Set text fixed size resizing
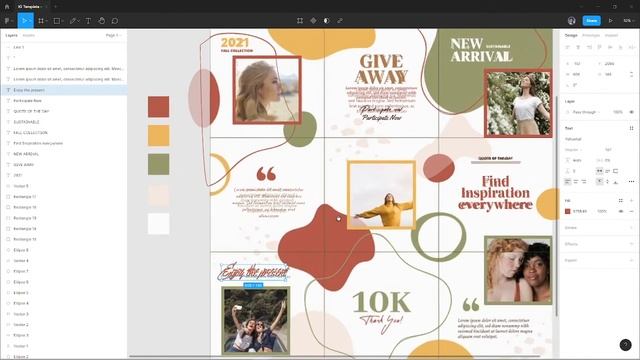Viewport: 640px width, 360px height. pos(616,171)
